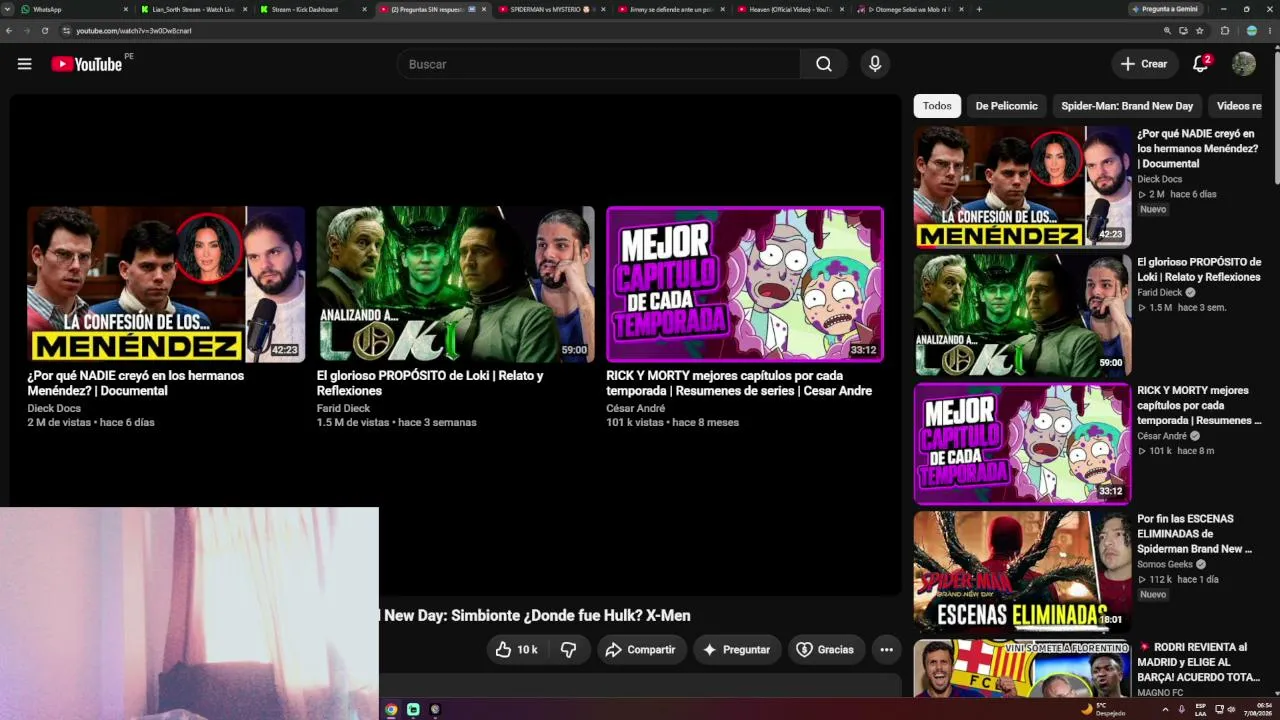Go to the YouTube home logo
The image size is (1280, 720).
pos(87,64)
